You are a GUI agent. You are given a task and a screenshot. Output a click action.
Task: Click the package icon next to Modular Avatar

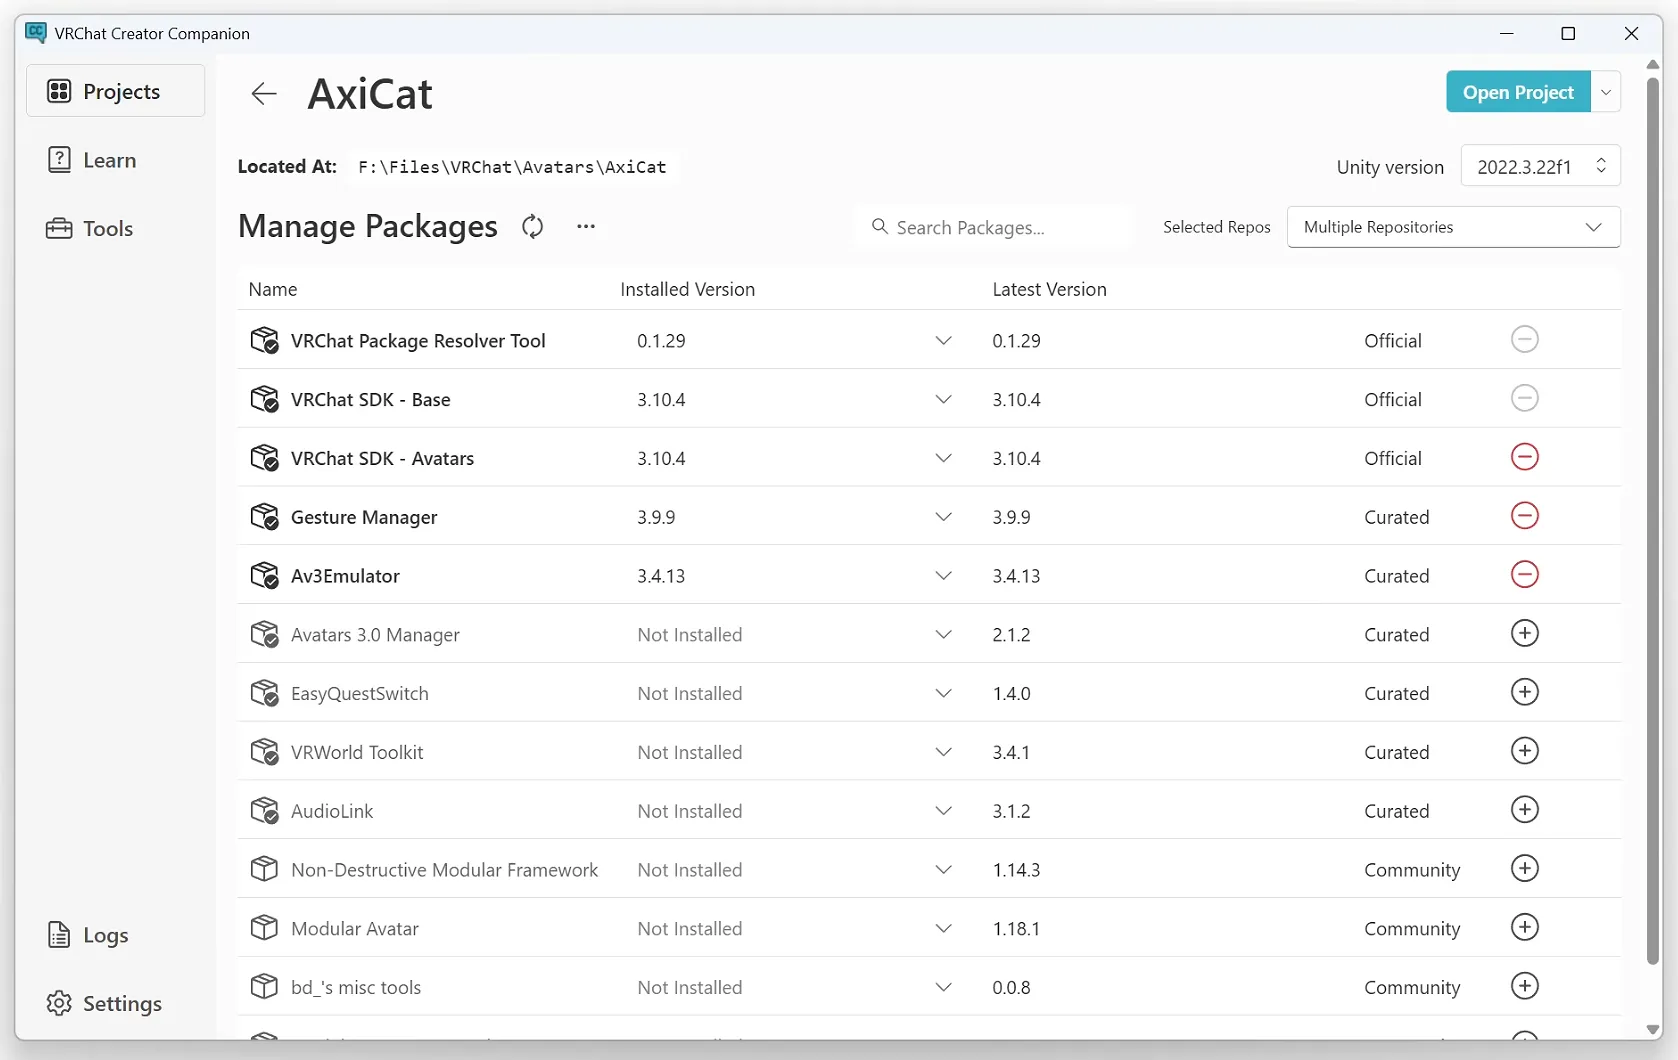[x=264, y=928]
